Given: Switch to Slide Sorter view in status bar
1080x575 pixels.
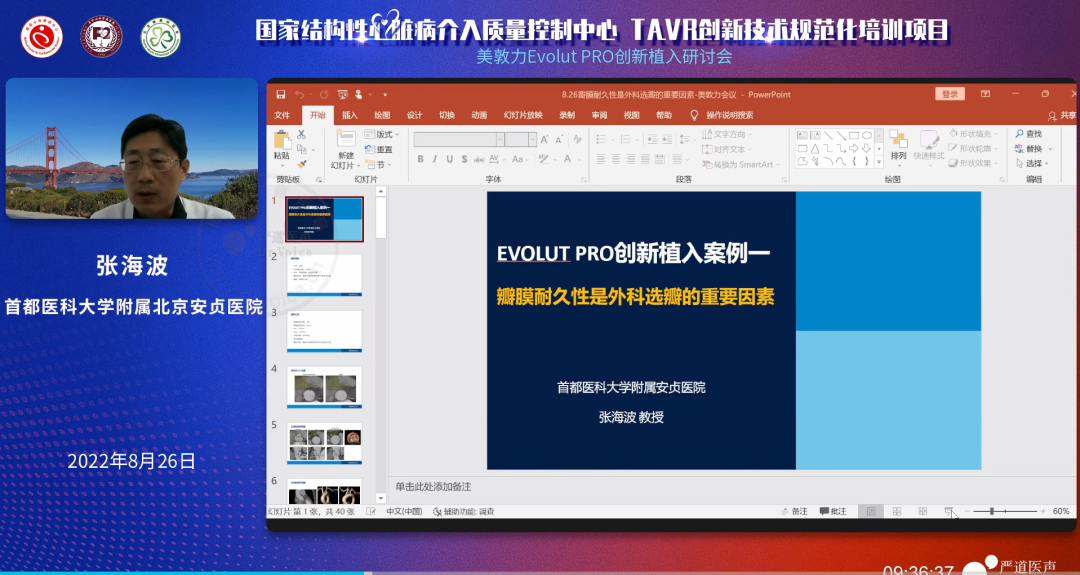Looking at the screenshot, I should pos(897,512).
